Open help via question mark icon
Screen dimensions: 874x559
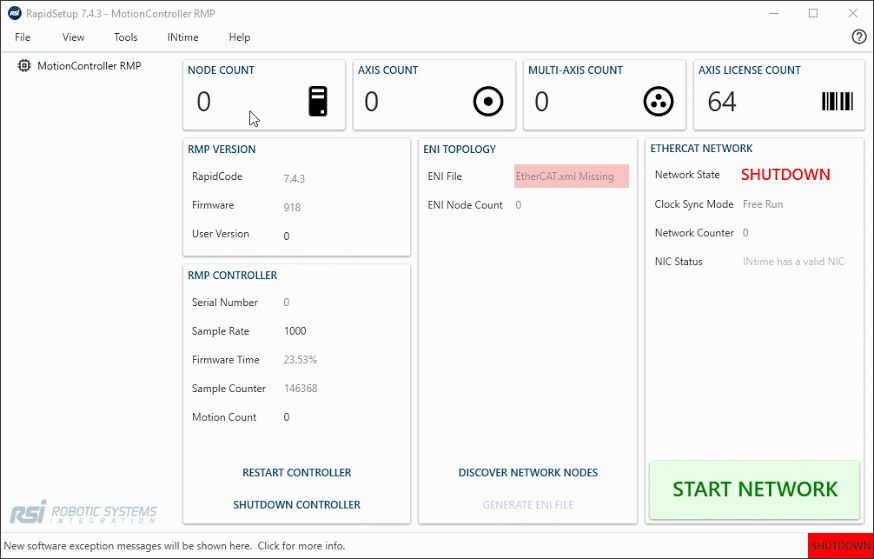pos(859,37)
